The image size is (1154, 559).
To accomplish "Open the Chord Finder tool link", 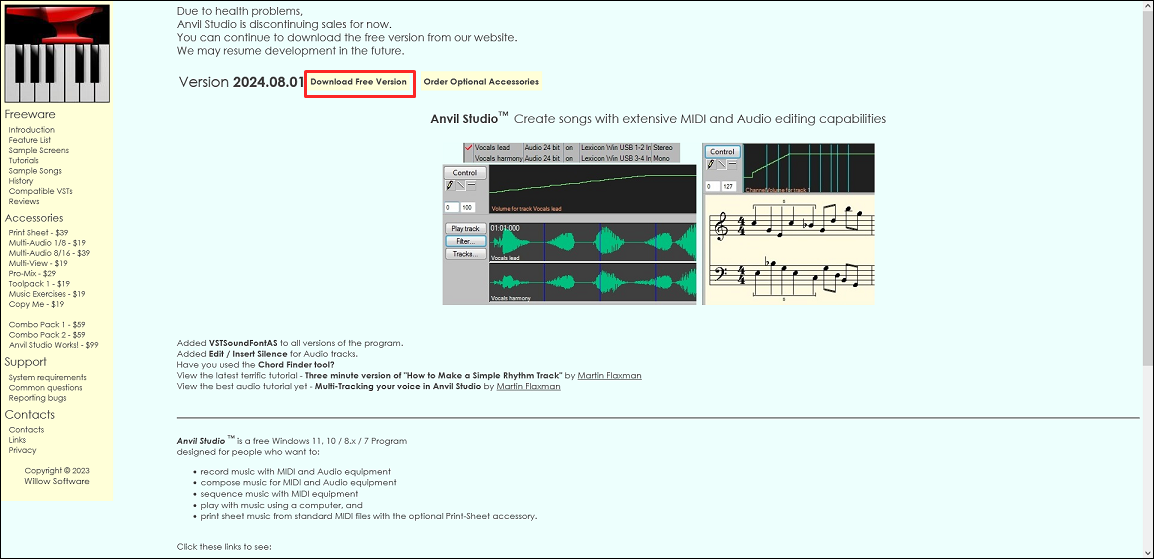I will (297, 365).
